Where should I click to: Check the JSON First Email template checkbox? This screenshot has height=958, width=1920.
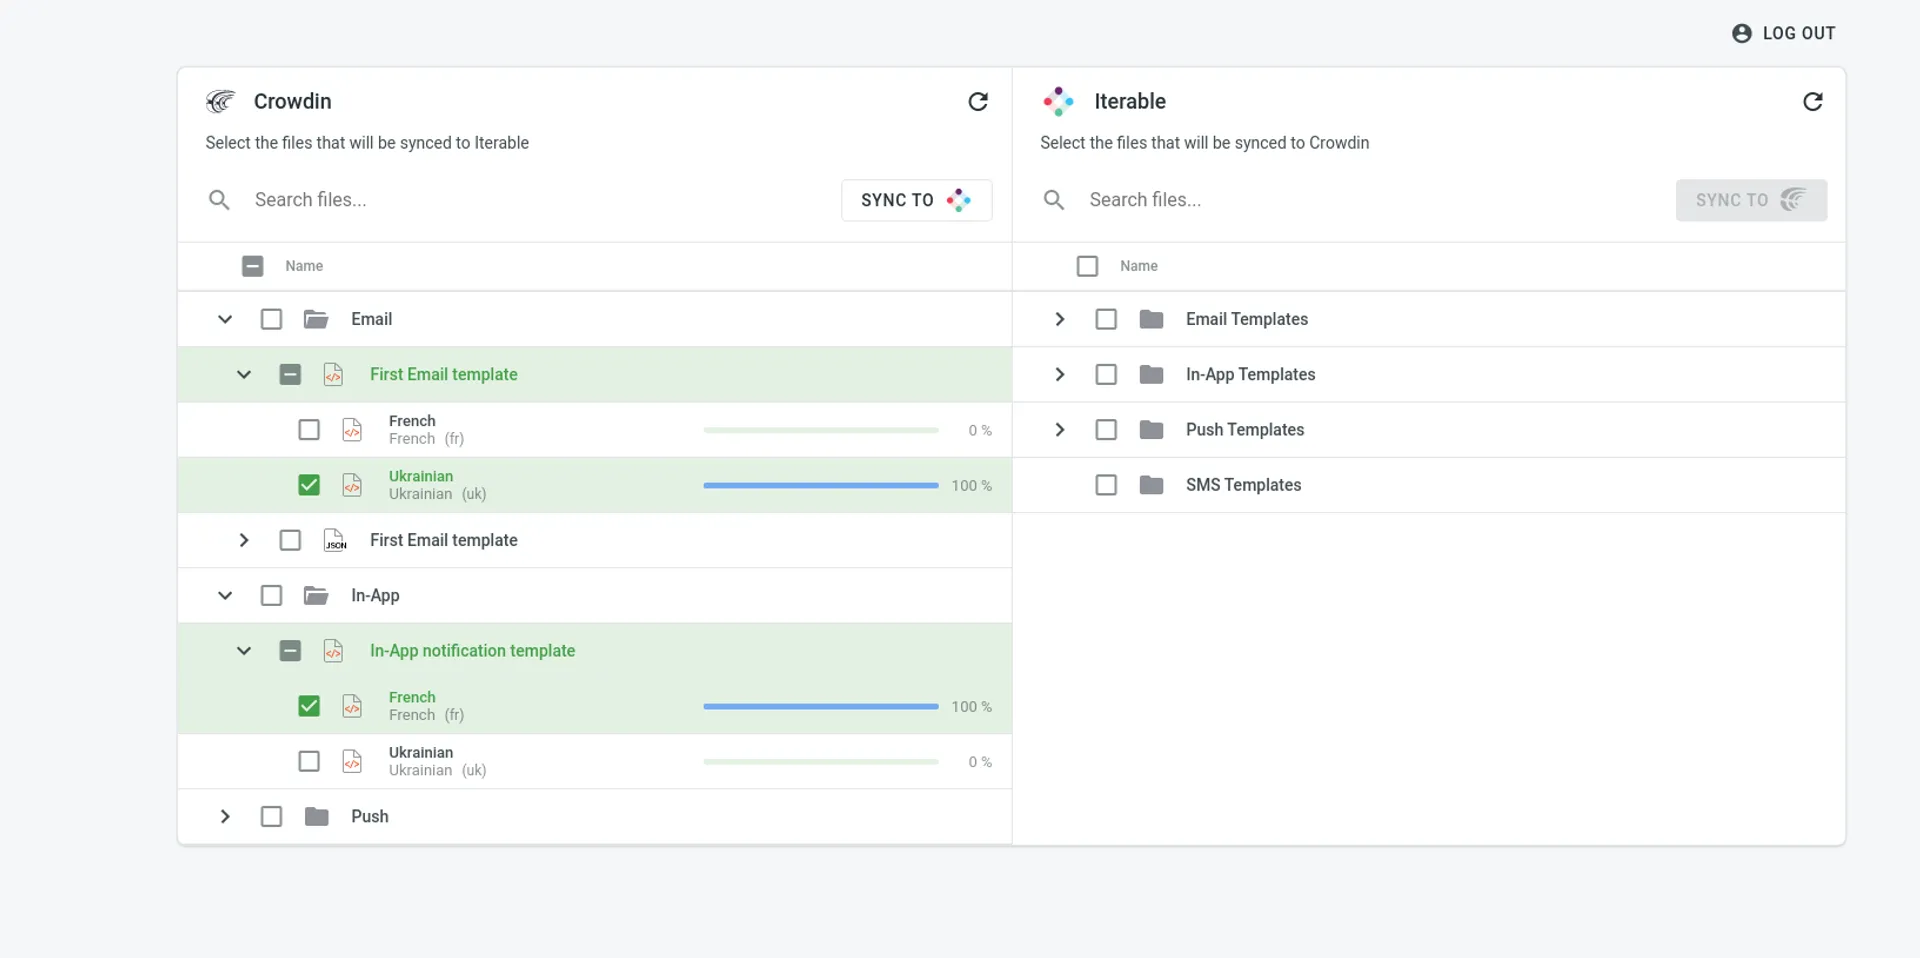click(x=290, y=540)
